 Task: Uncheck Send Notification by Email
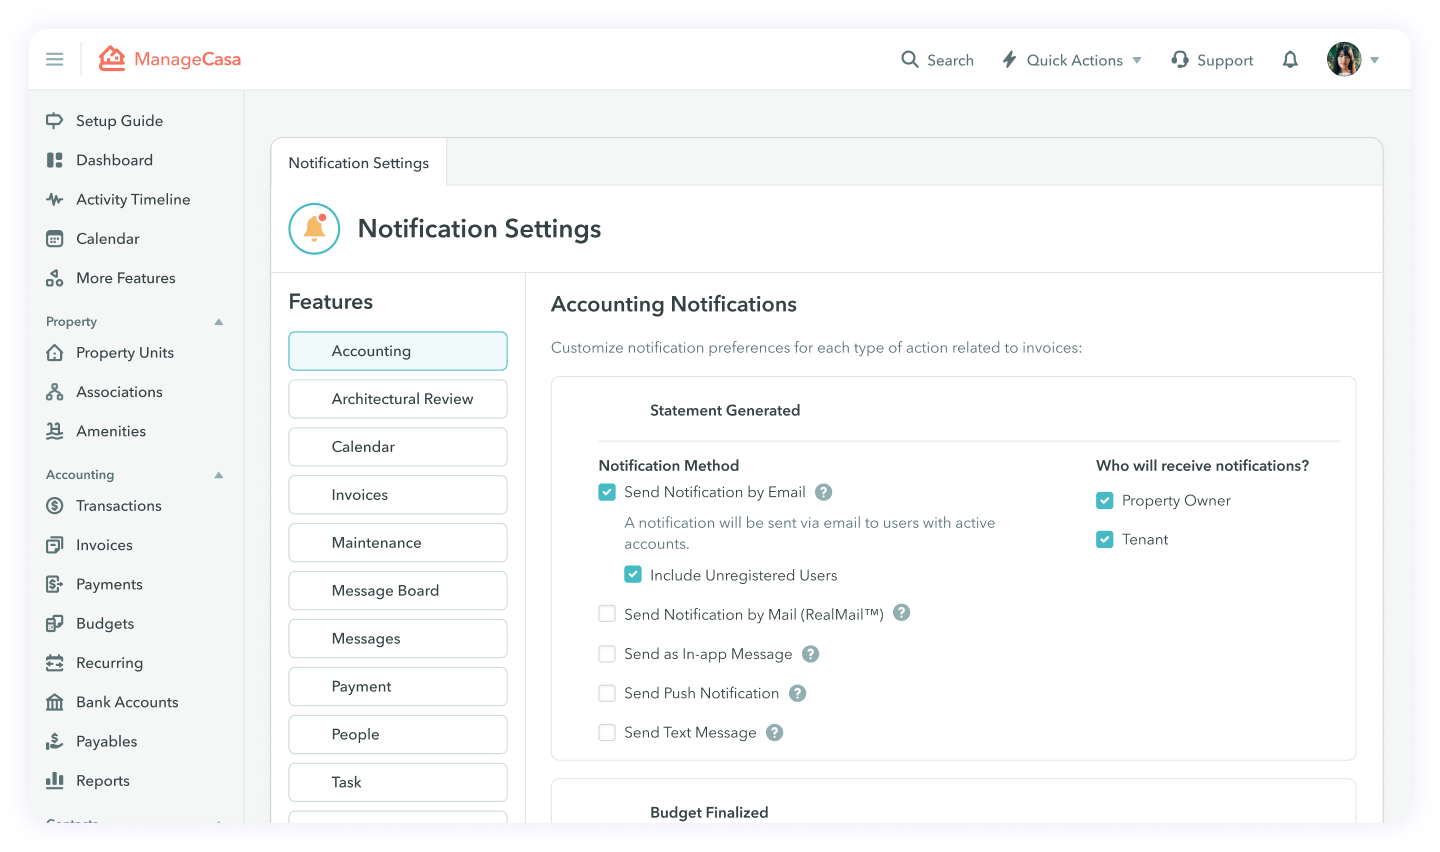pyautogui.click(x=607, y=492)
